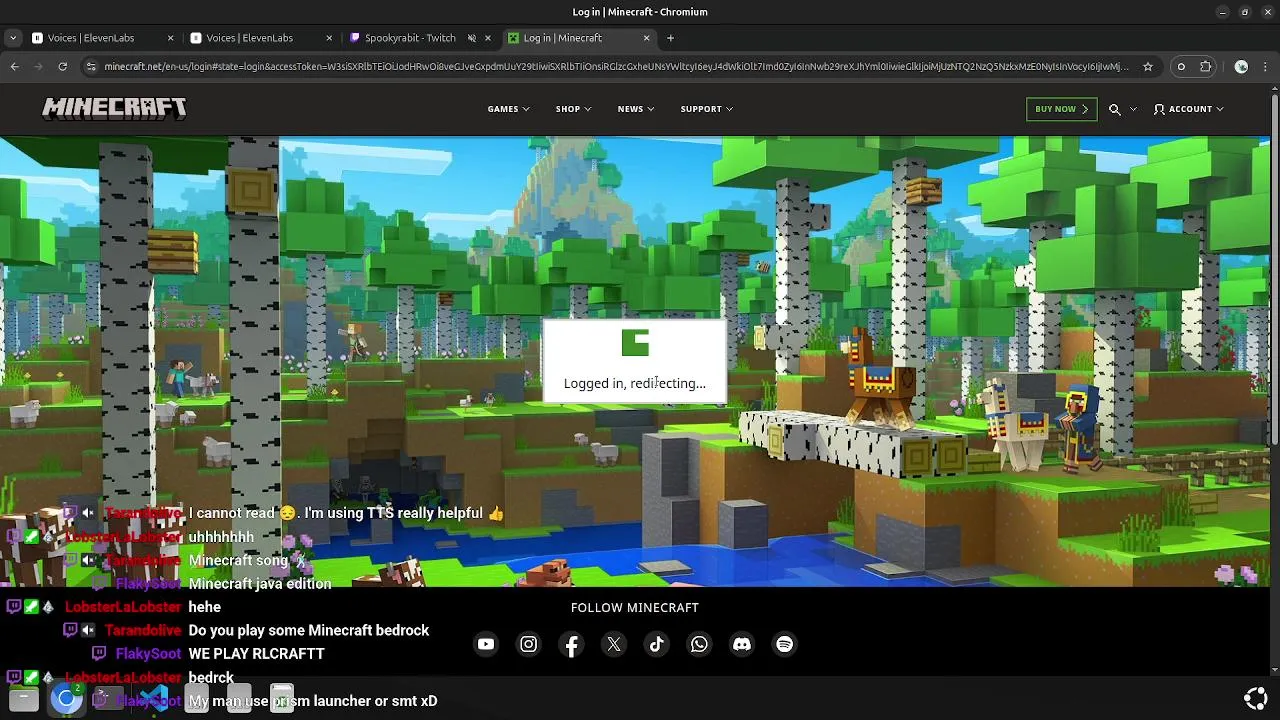This screenshot has width=1280, height=720.
Task: Open the X (Twitter) social link
Action: coord(614,644)
